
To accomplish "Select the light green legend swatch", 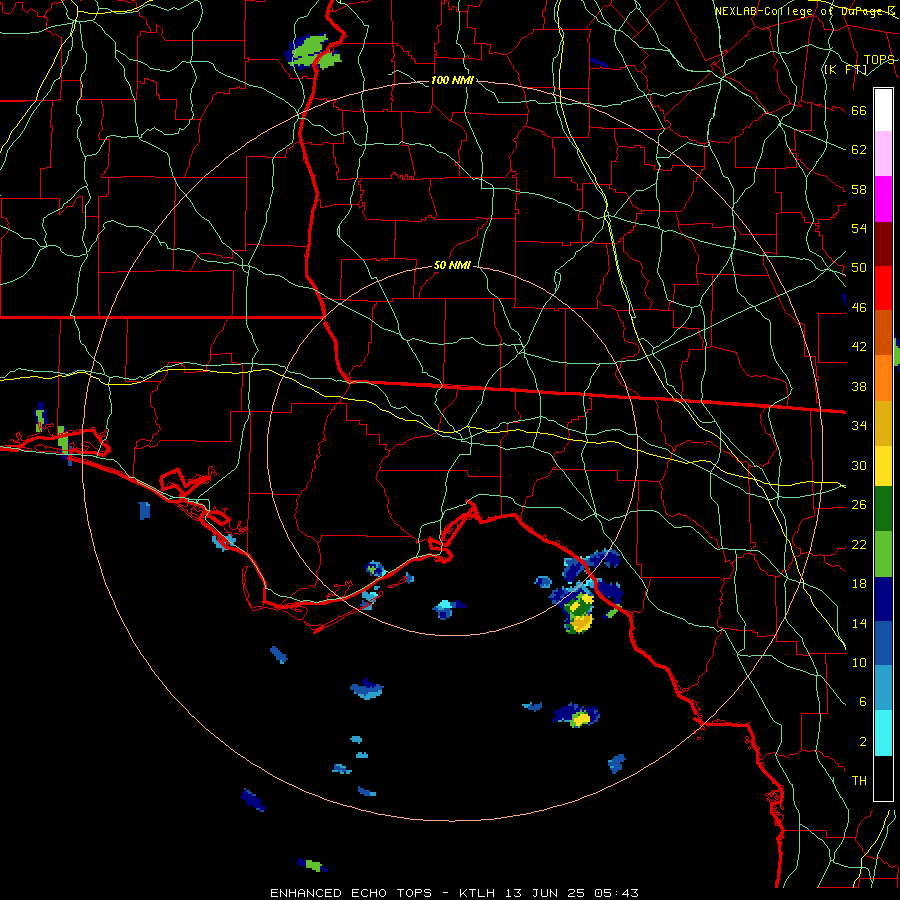I will point(883,553).
